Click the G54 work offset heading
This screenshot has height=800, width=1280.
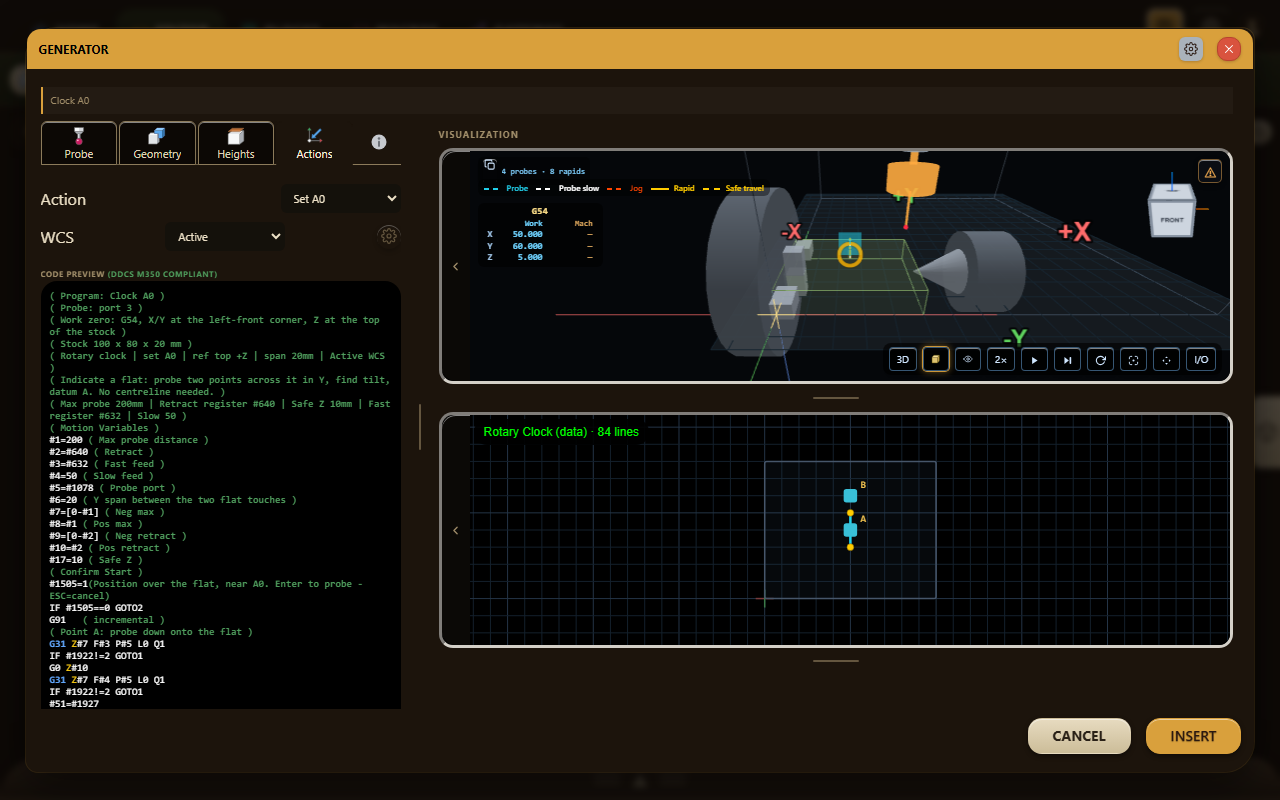(x=540, y=211)
